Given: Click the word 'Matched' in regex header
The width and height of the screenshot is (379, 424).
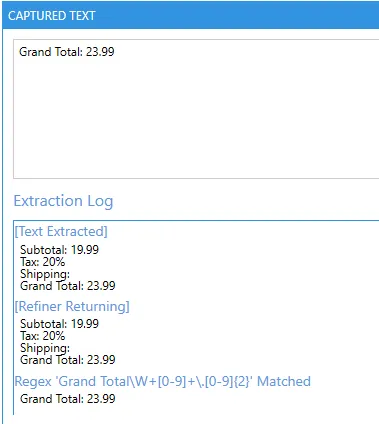Looking at the screenshot, I should [x=284, y=381].
